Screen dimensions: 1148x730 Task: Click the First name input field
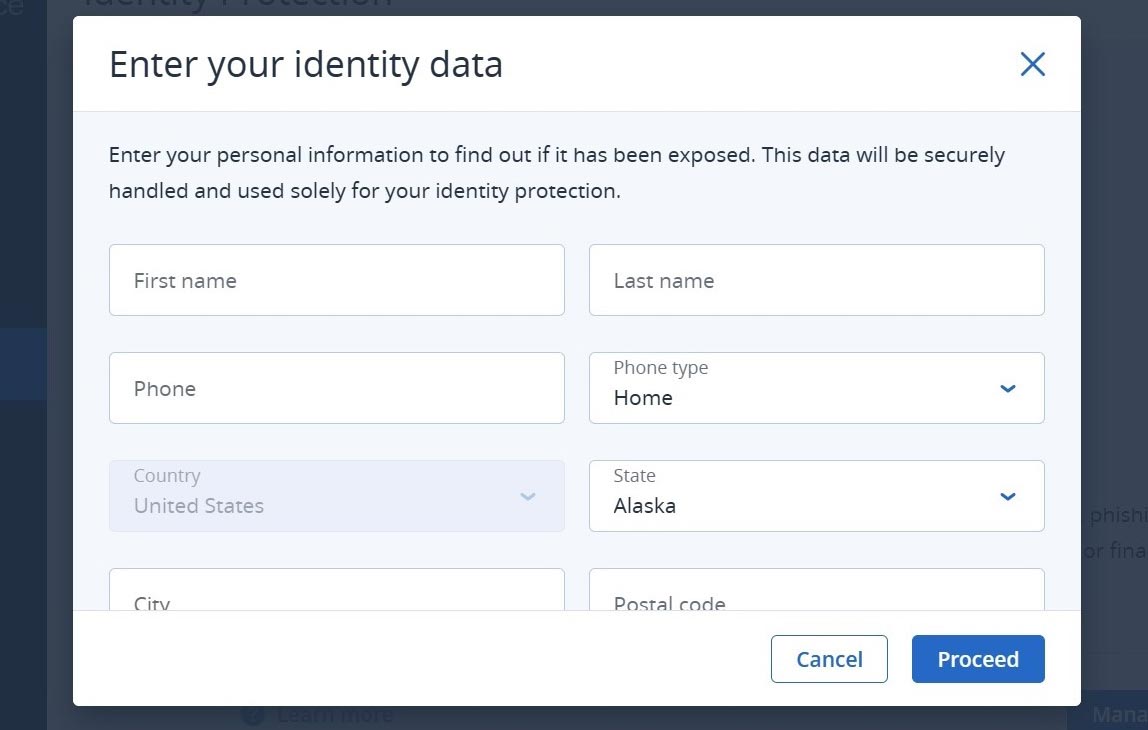[x=336, y=280]
